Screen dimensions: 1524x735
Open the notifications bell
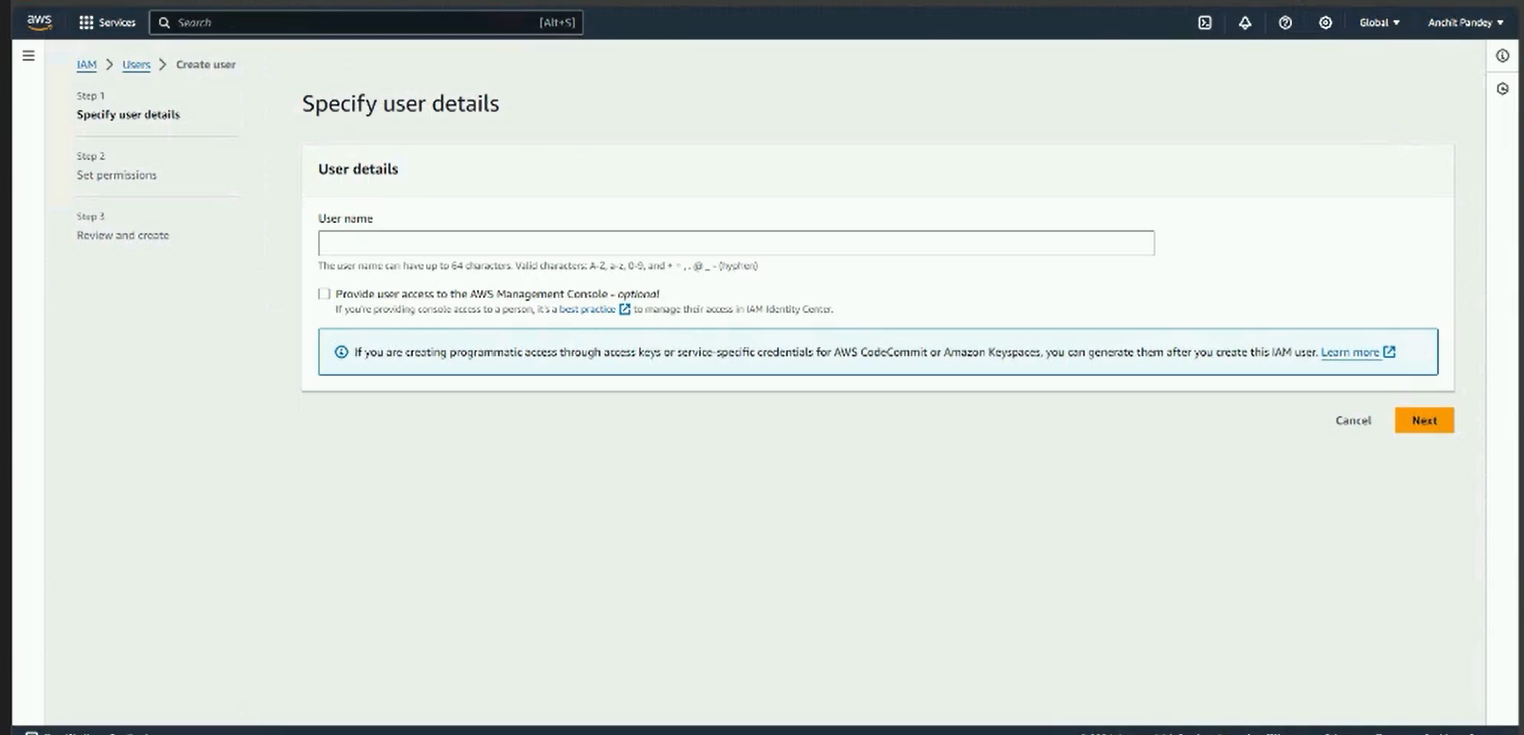pos(1245,22)
